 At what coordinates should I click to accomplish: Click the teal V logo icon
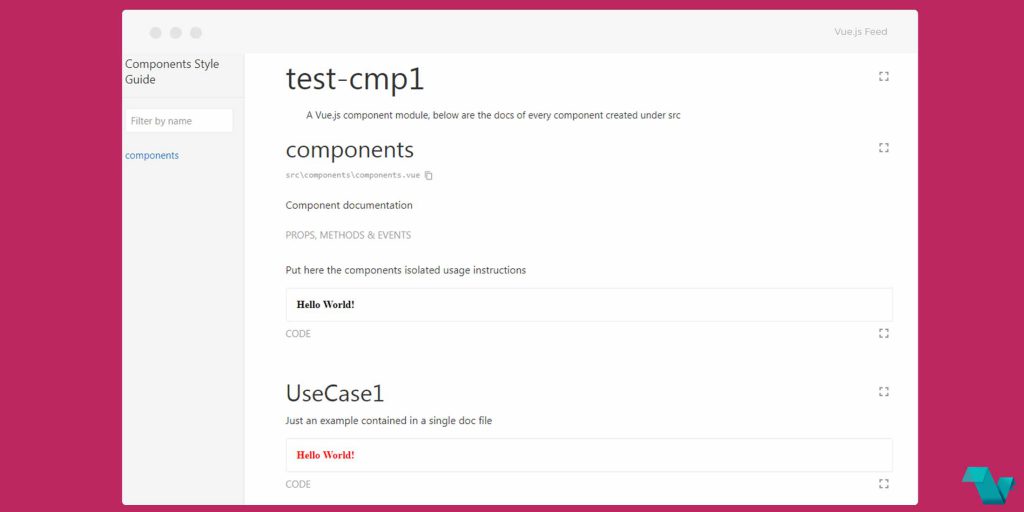click(x=987, y=485)
